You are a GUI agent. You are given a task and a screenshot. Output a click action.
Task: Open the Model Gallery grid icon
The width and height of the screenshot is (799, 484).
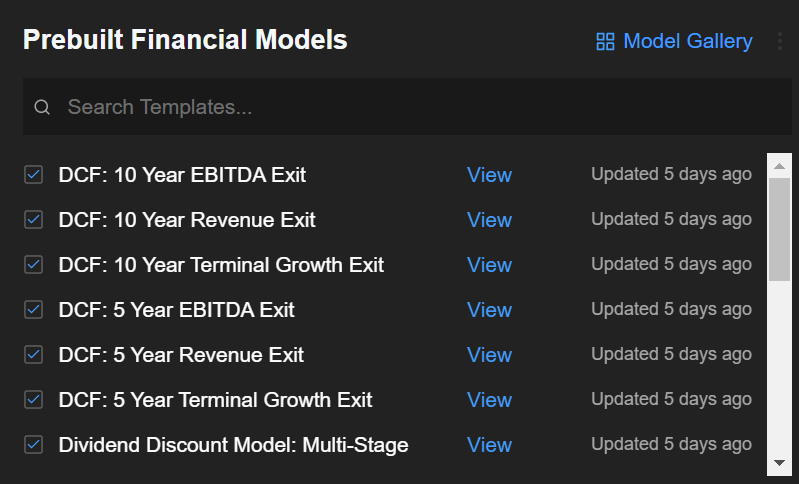(x=605, y=41)
